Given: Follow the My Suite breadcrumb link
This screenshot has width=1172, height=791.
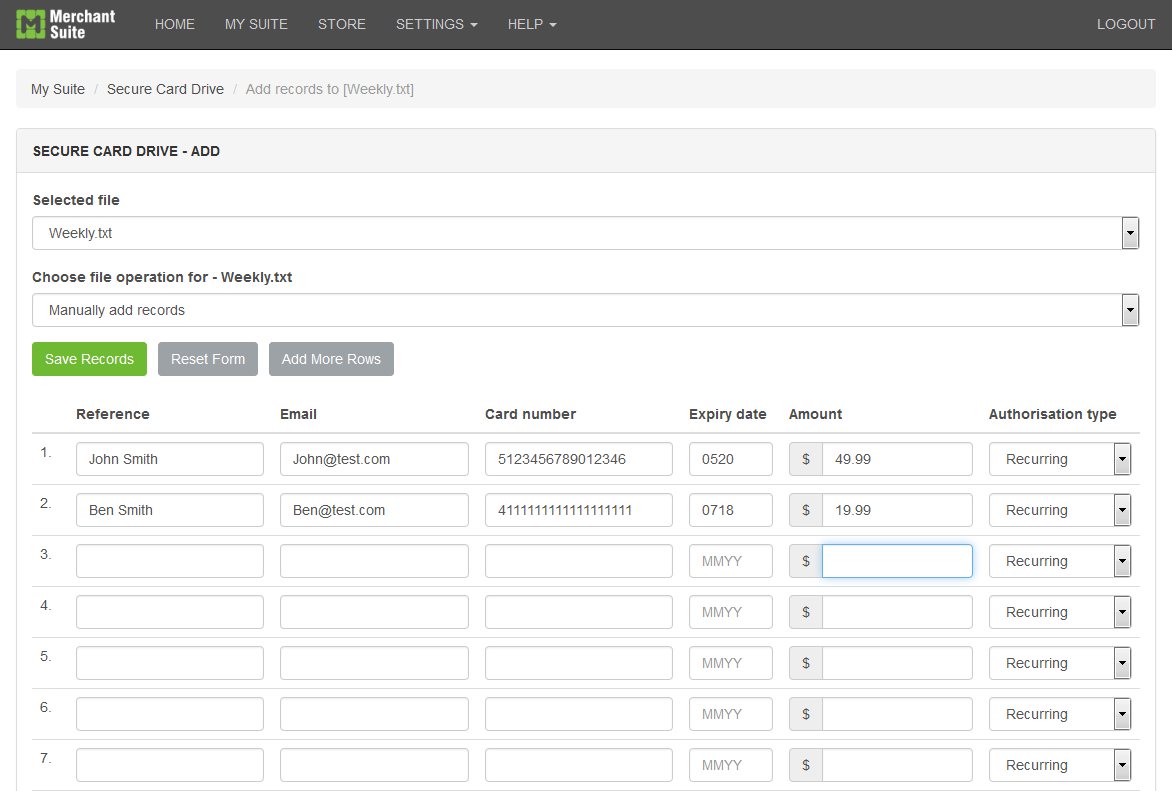Looking at the screenshot, I should 58,89.
